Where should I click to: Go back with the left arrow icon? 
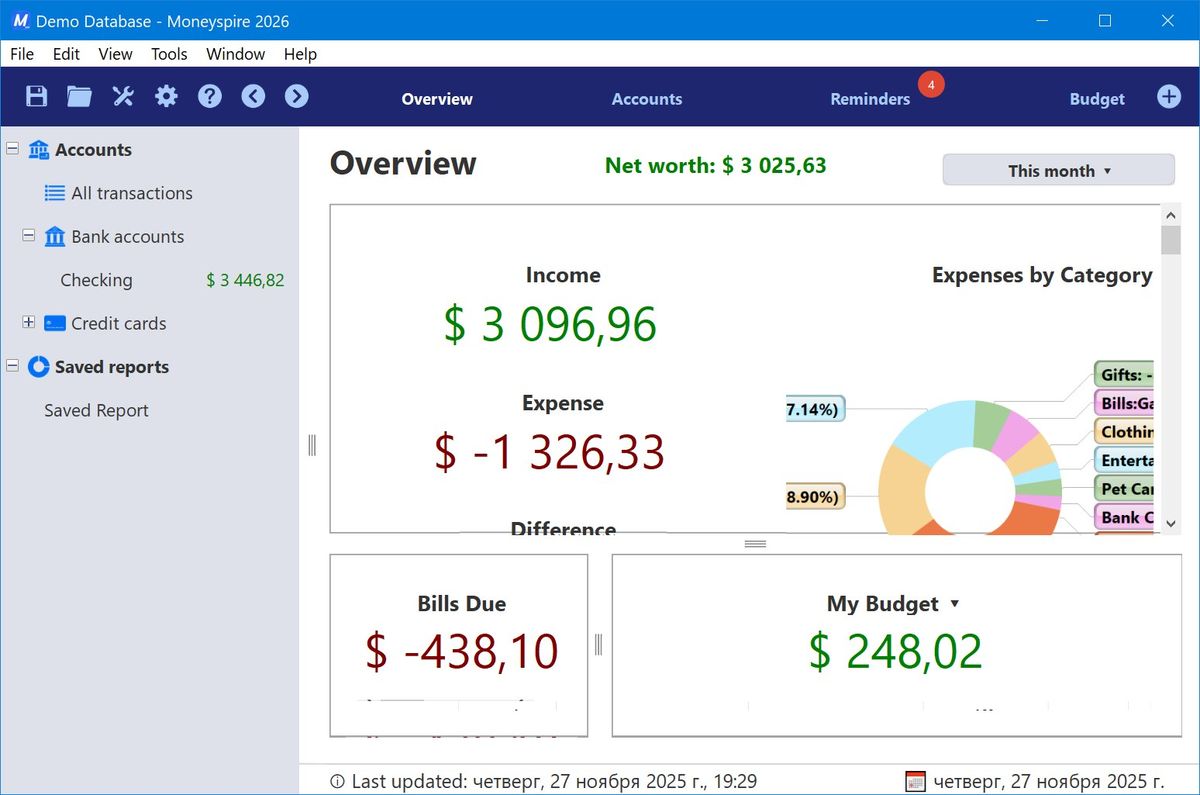point(253,96)
